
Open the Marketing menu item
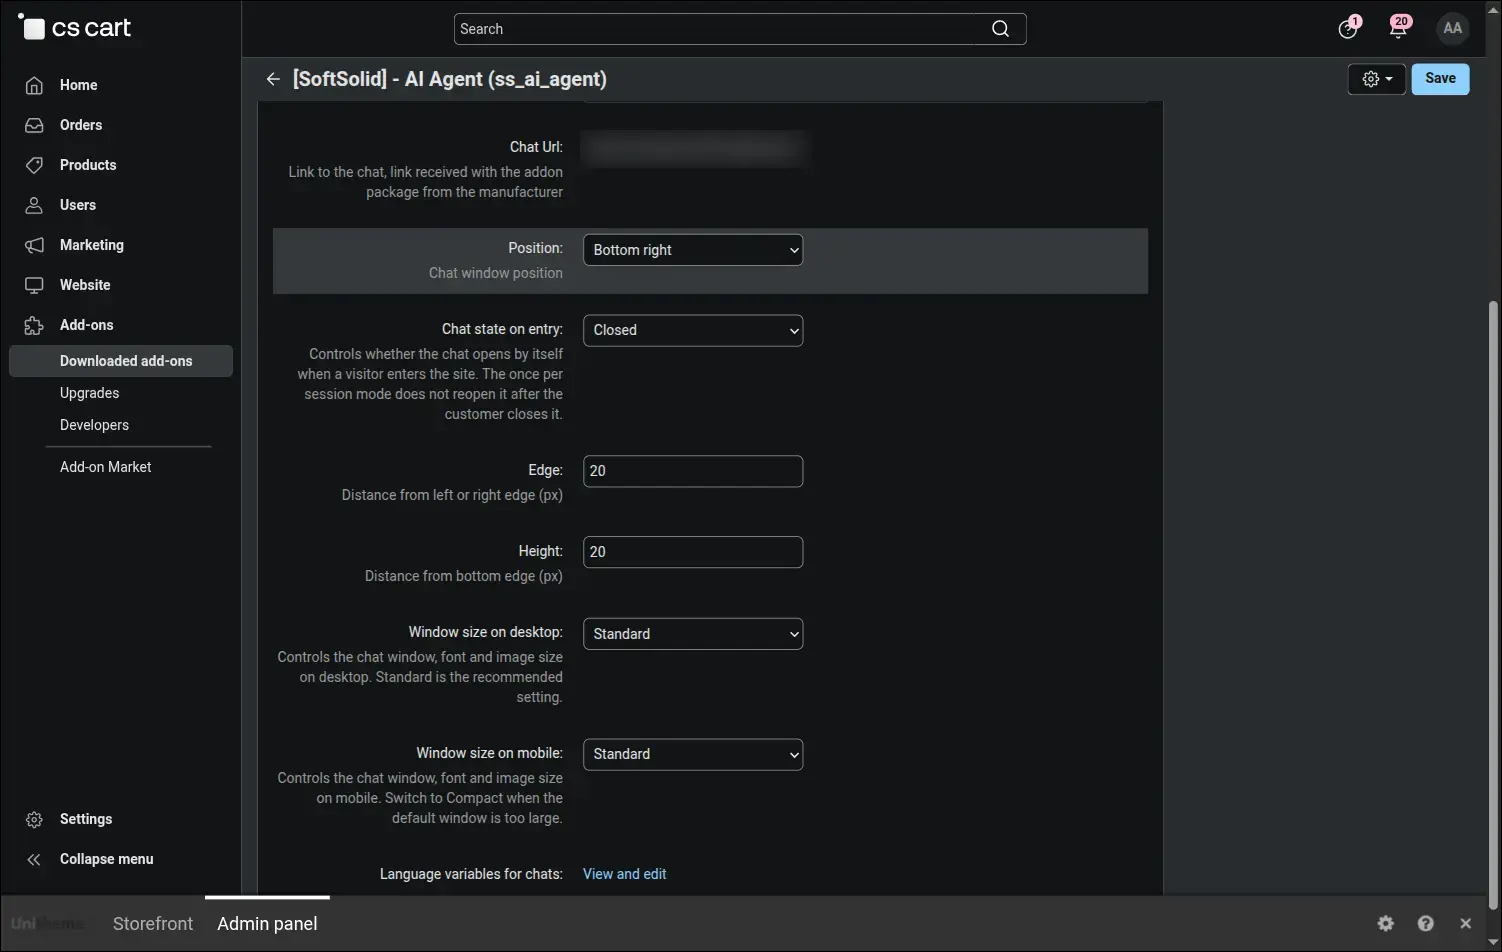coord(92,245)
